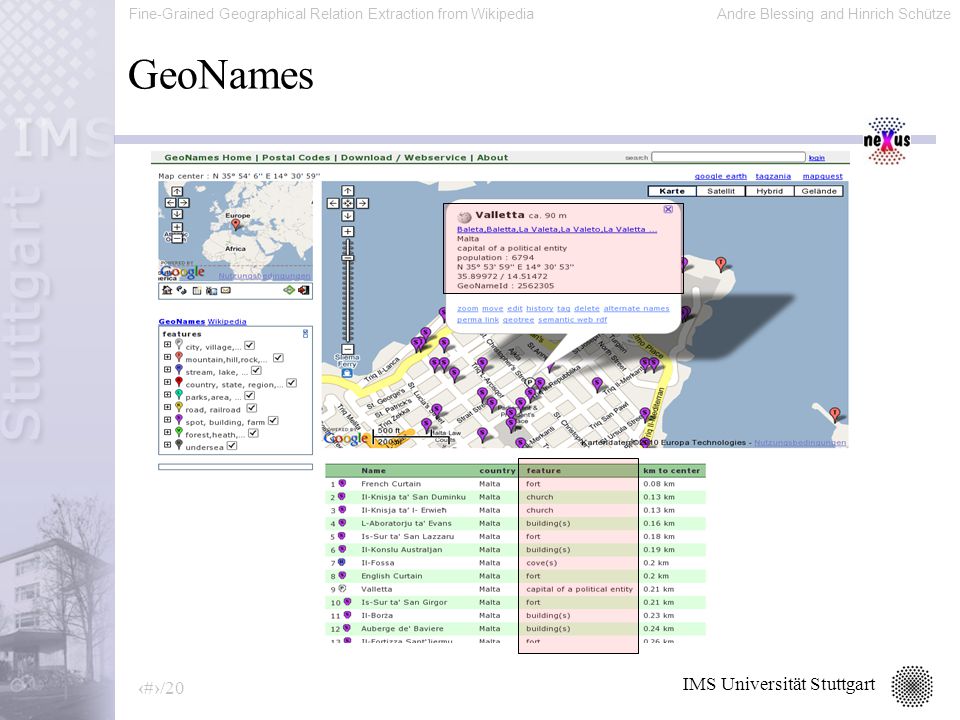Expand the city, village feature group

point(167,345)
